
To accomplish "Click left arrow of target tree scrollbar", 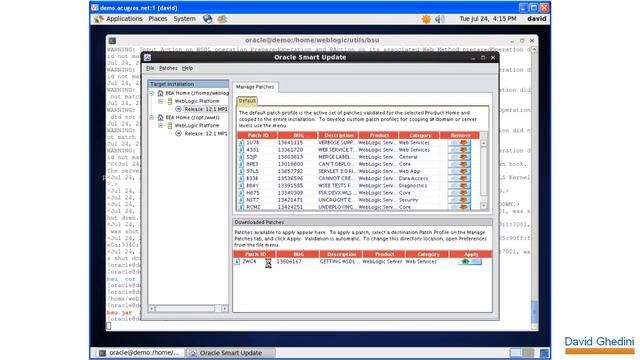I will tap(152, 309).
